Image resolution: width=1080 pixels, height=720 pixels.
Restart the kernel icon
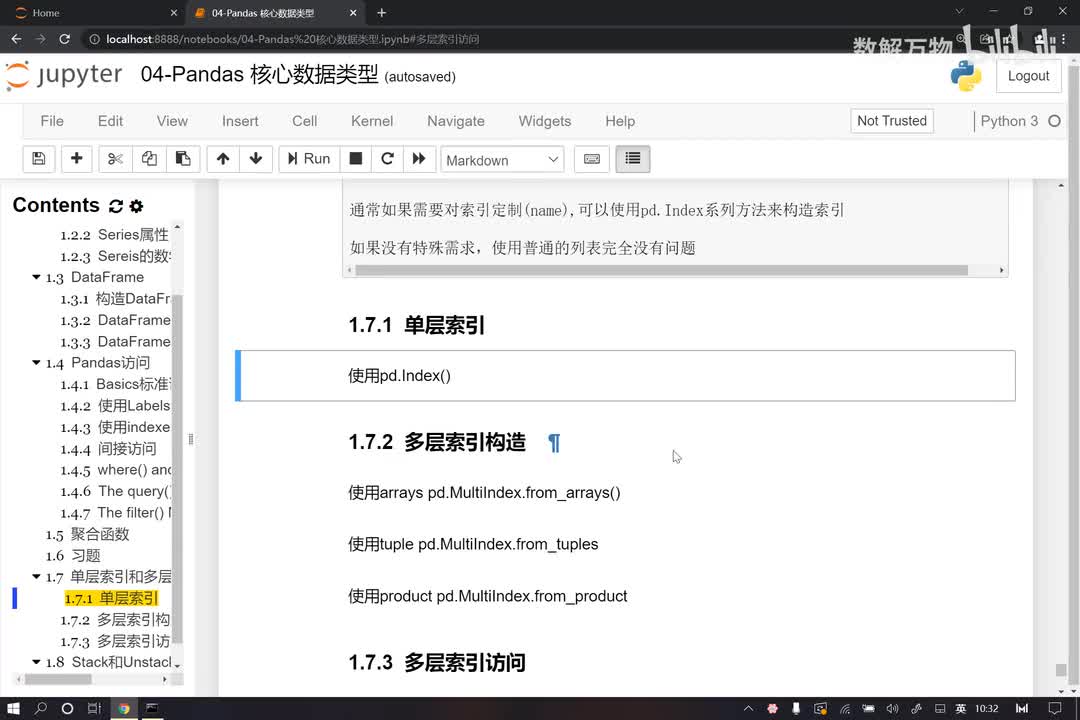click(387, 159)
